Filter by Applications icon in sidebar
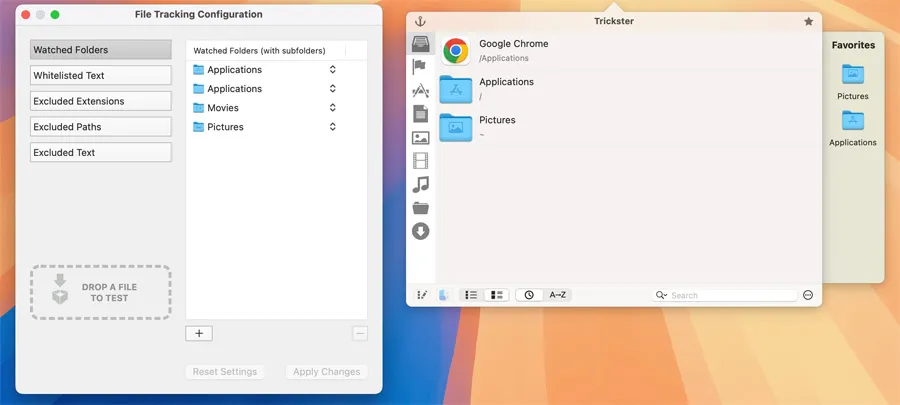 click(x=421, y=91)
